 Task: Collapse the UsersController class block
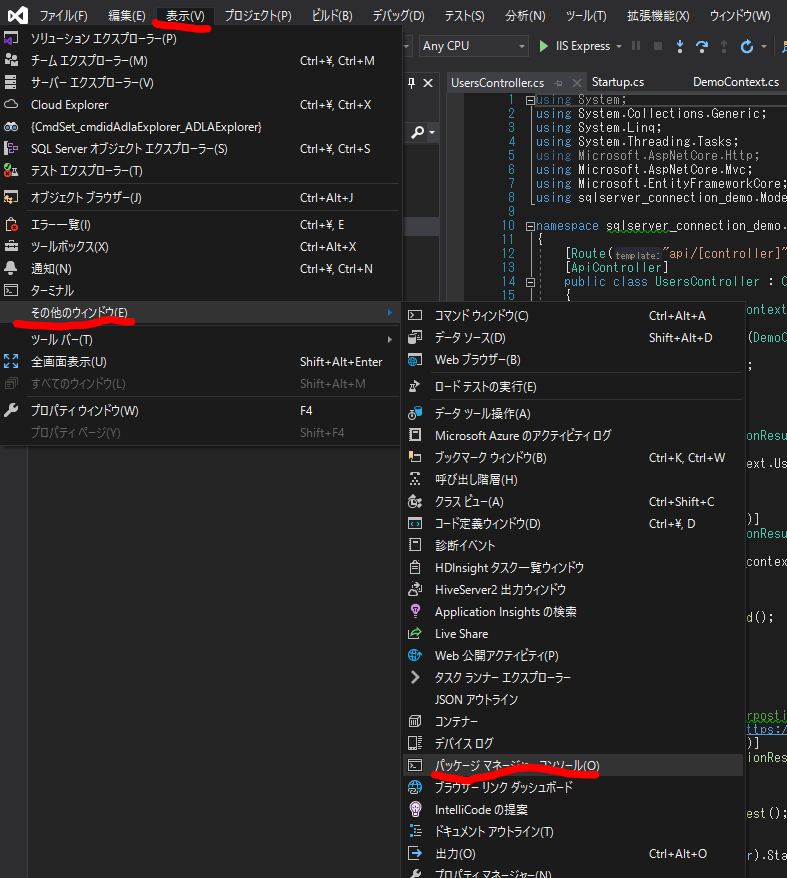(530, 282)
